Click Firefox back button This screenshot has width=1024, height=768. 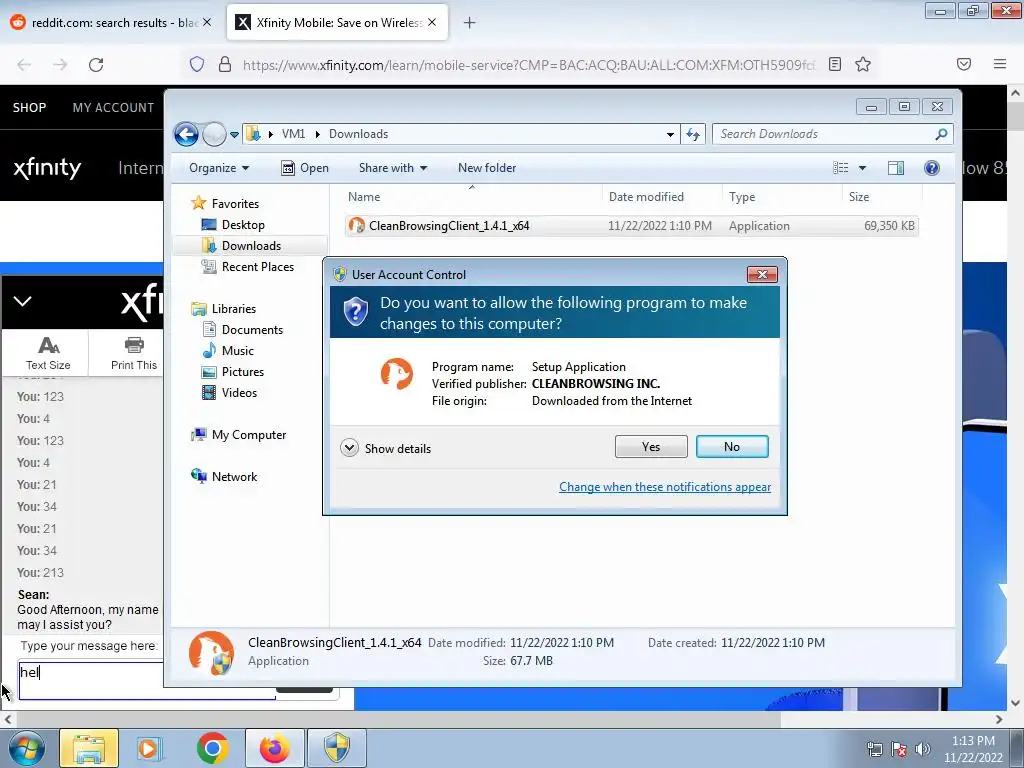(x=24, y=65)
